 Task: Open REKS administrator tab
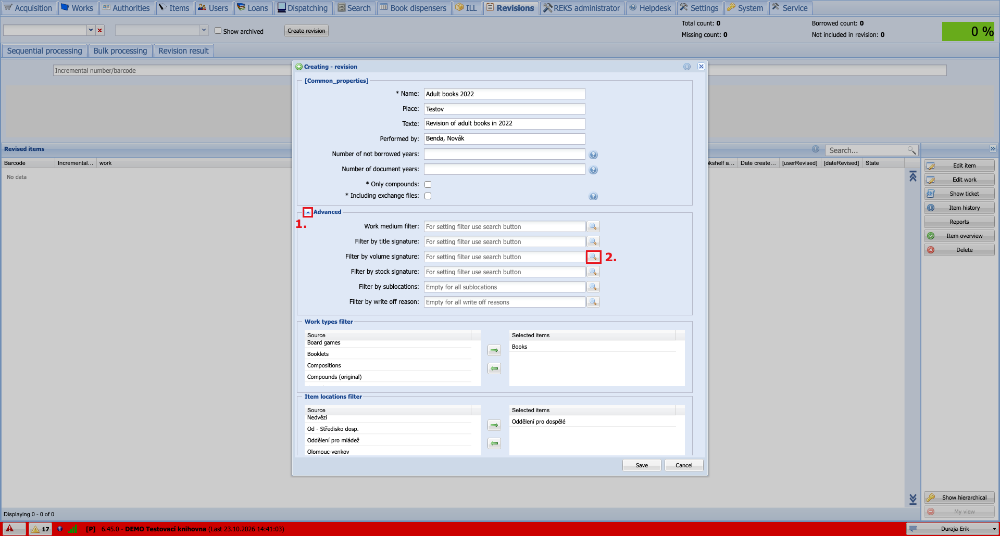click(582, 8)
